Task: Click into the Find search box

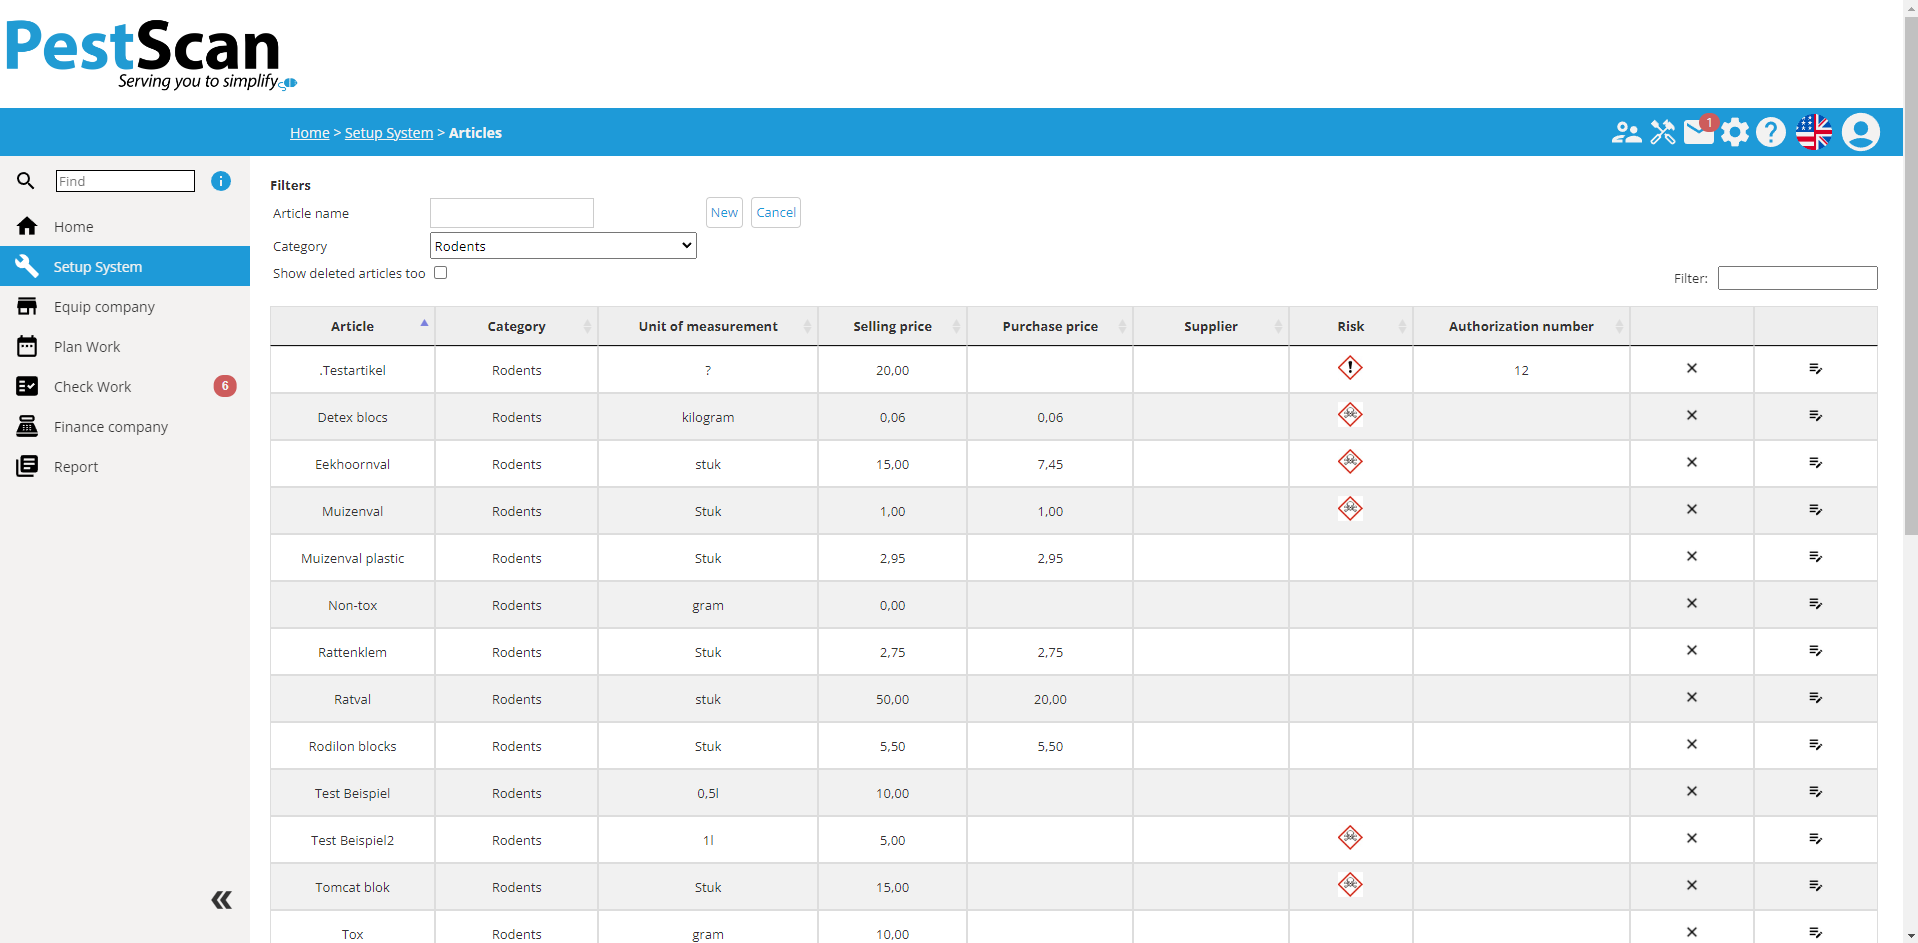Action: pyautogui.click(x=125, y=181)
